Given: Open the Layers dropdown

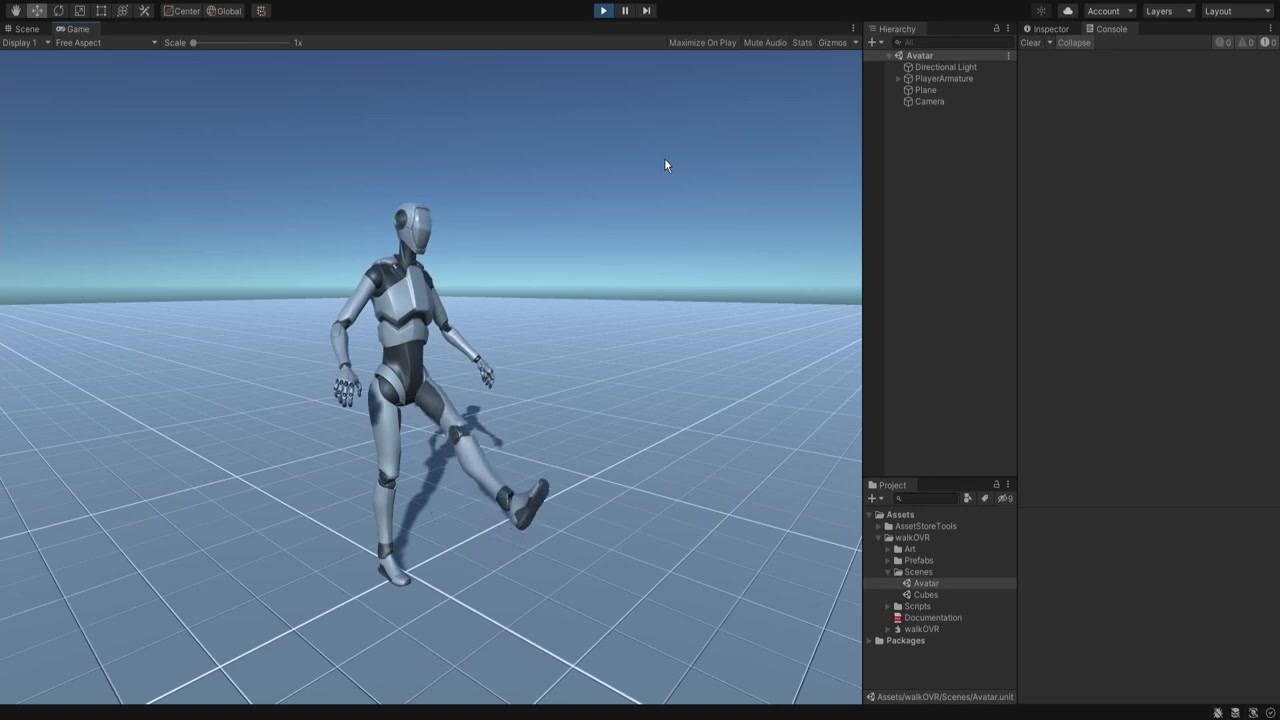Looking at the screenshot, I should 1167,11.
